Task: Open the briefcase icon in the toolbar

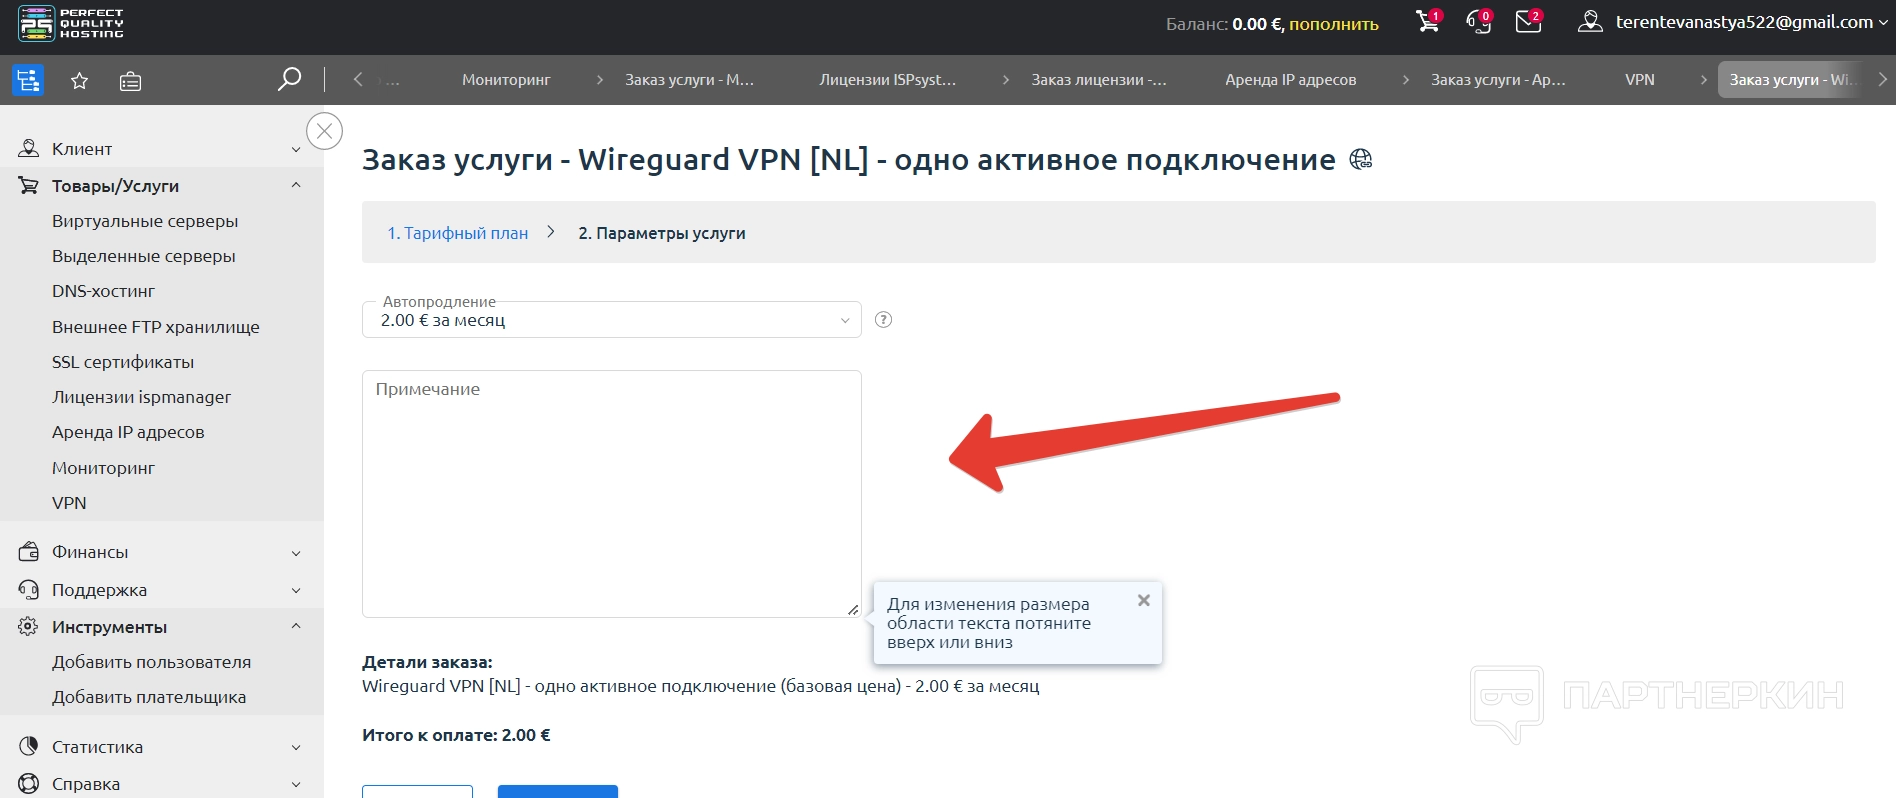Action: pyautogui.click(x=130, y=81)
